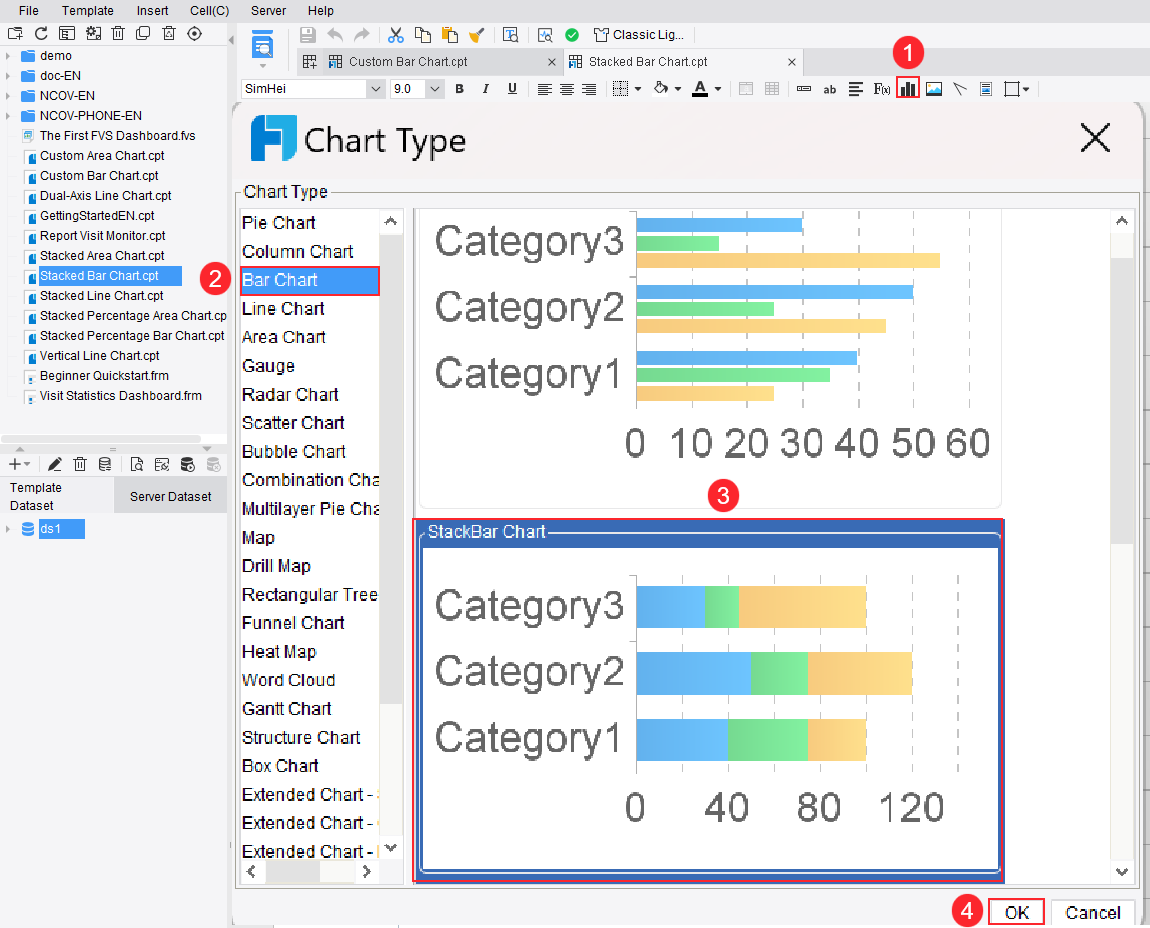Click the Paste clipboard icon
This screenshot has width=1150, height=928.
pyautogui.click(x=450, y=34)
